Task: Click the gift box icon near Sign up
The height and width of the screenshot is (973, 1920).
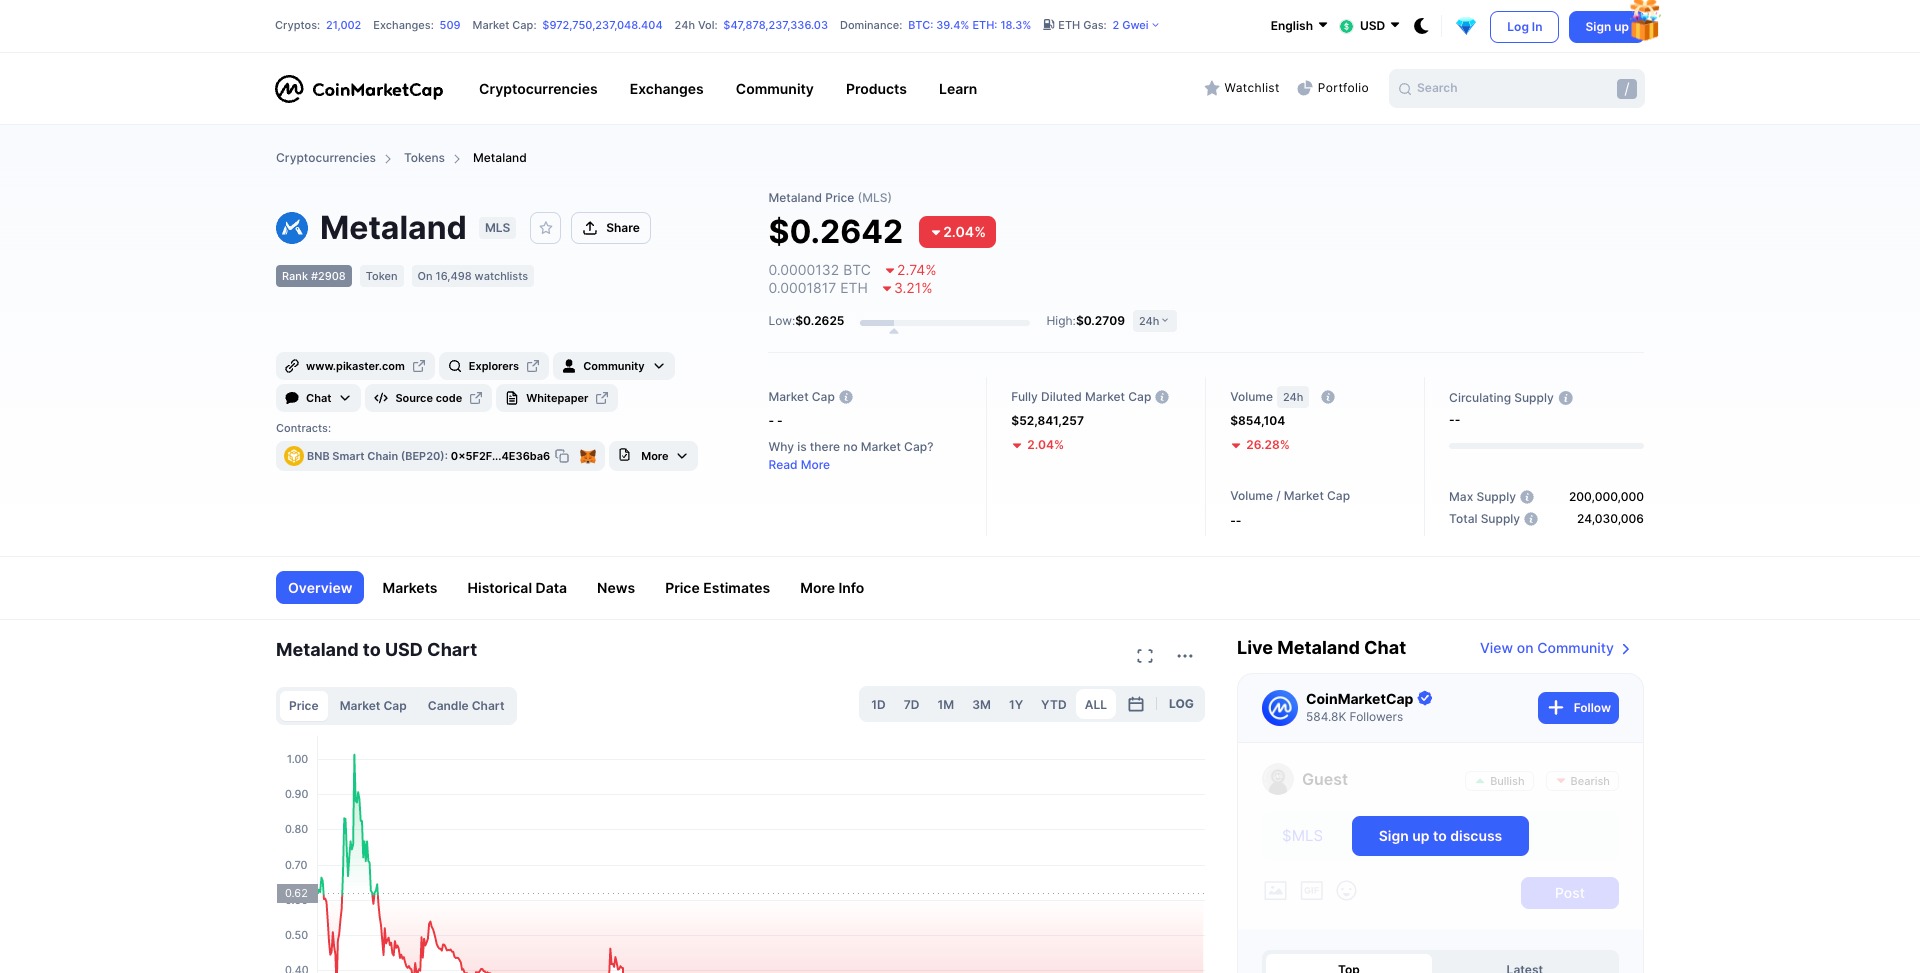Action: (x=1645, y=20)
